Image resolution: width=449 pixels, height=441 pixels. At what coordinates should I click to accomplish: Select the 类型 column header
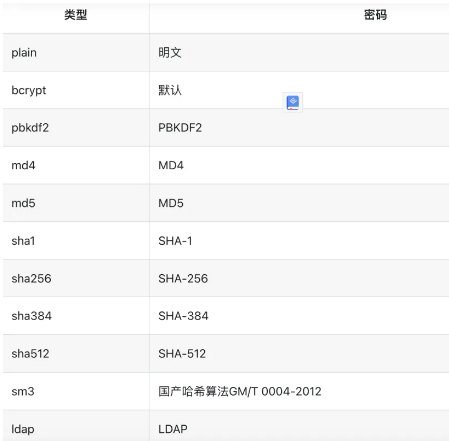[x=76, y=15]
